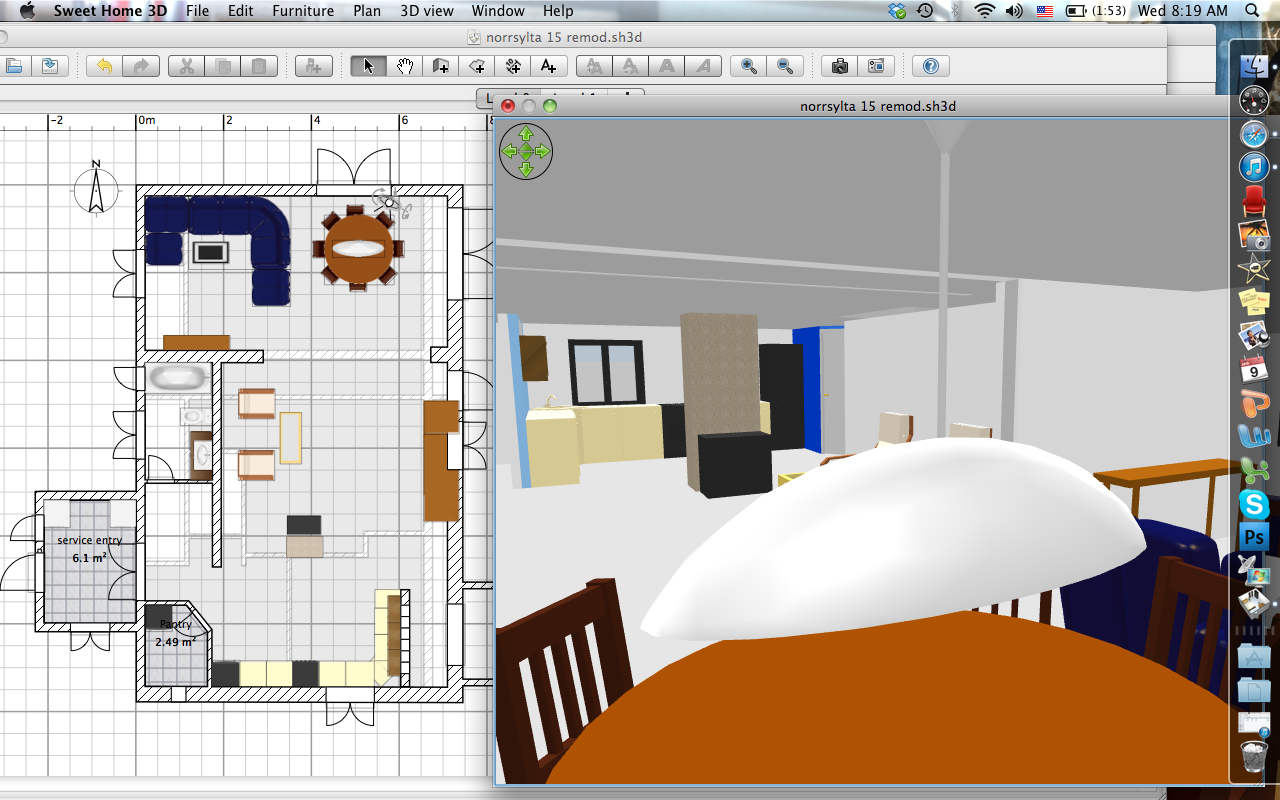
Task: Open the Furniture menu
Action: pyautogui.click(x=303, y=11)
